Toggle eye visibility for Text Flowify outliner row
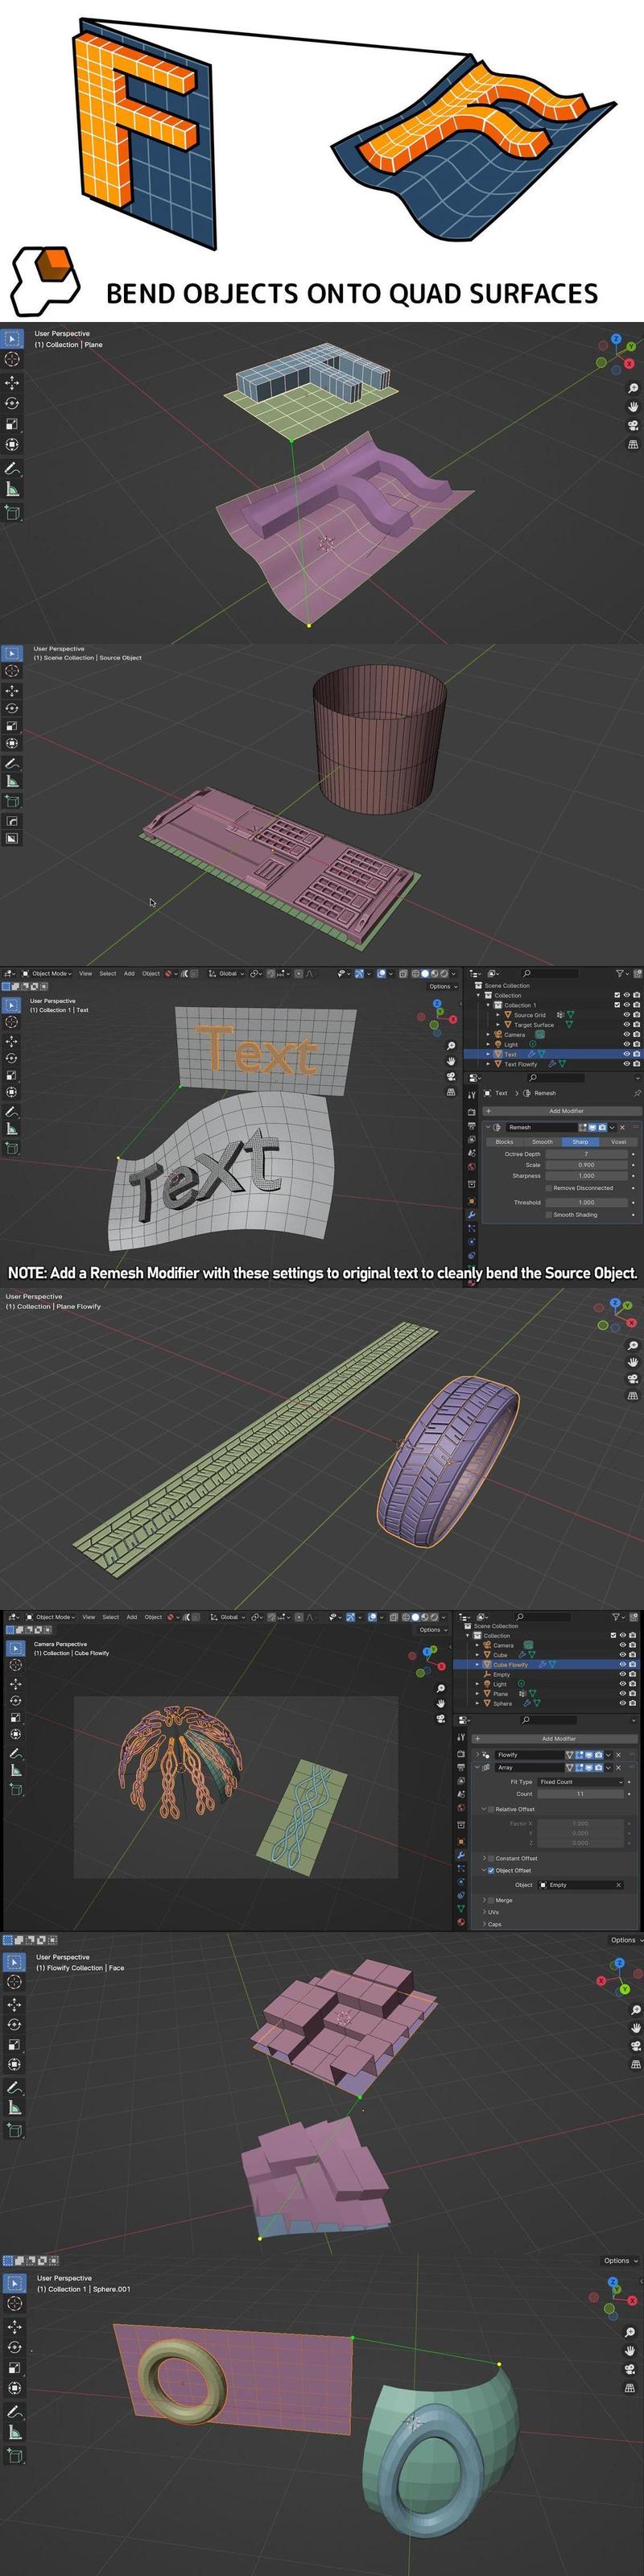This screenshot has width=644, height=2576. click(626, 1064)
